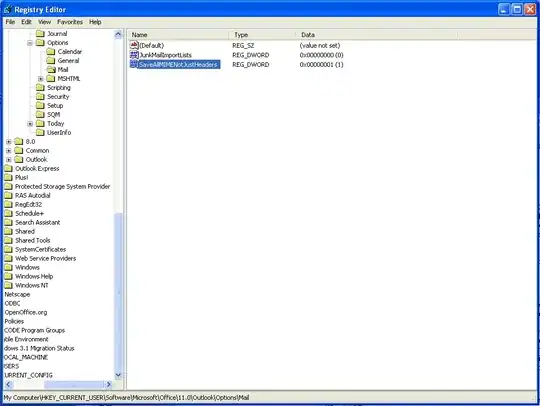Expand the Today tree node
Viewport: 540px width, 406px height.
click(30, 124)
